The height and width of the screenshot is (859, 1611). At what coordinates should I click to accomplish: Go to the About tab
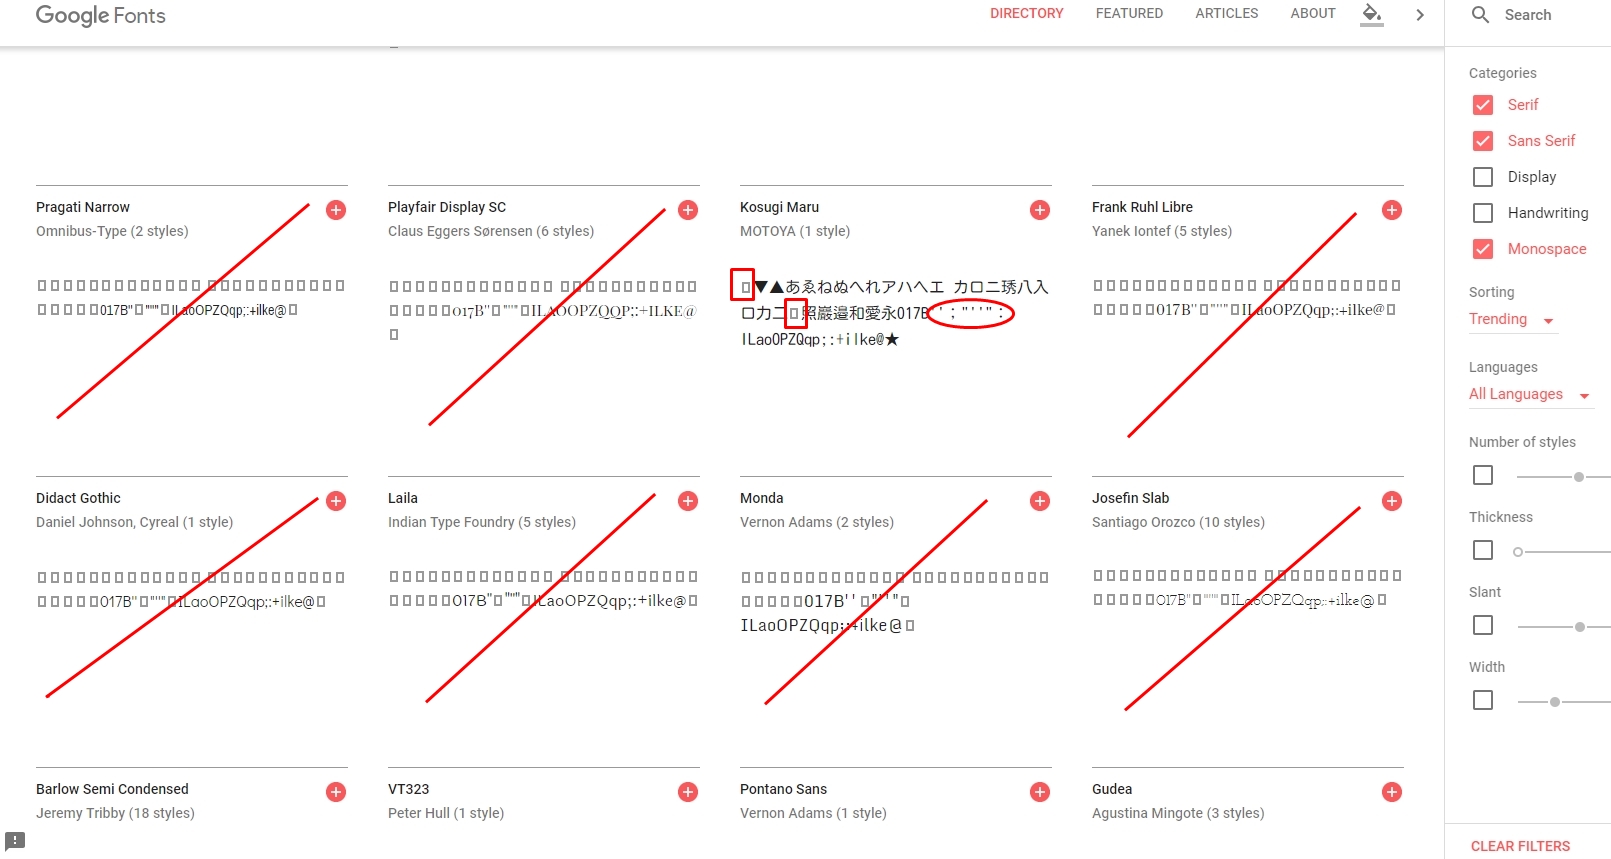[x=1313, y=13]
